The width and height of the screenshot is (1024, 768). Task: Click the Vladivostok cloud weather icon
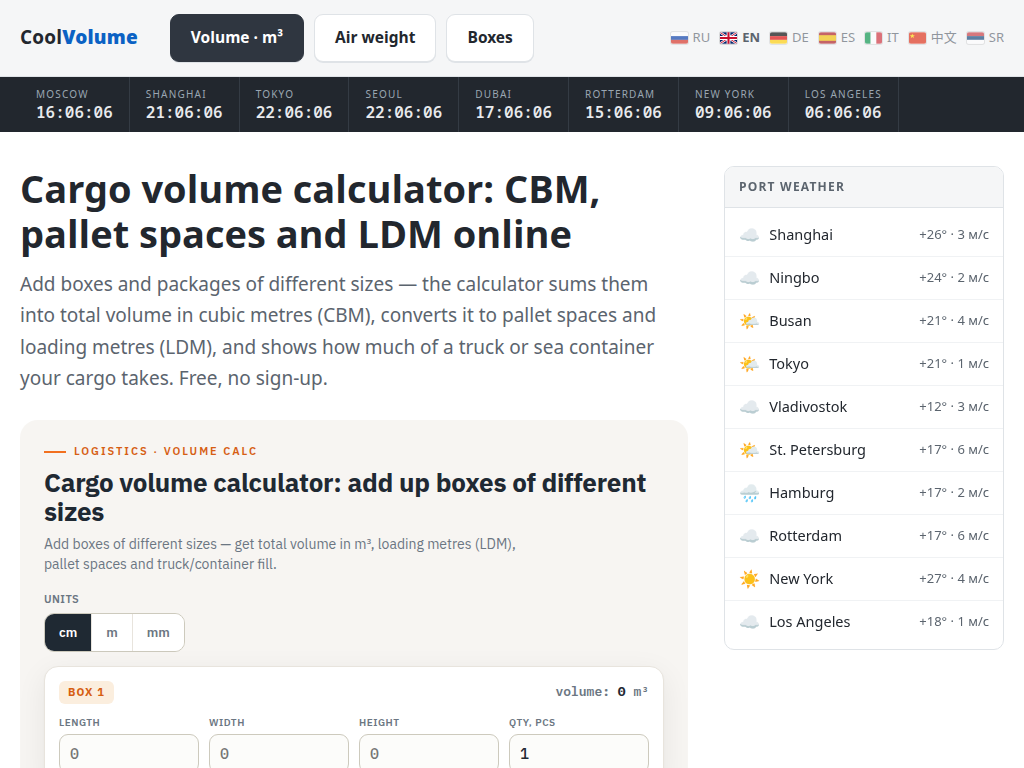(749, 407)
